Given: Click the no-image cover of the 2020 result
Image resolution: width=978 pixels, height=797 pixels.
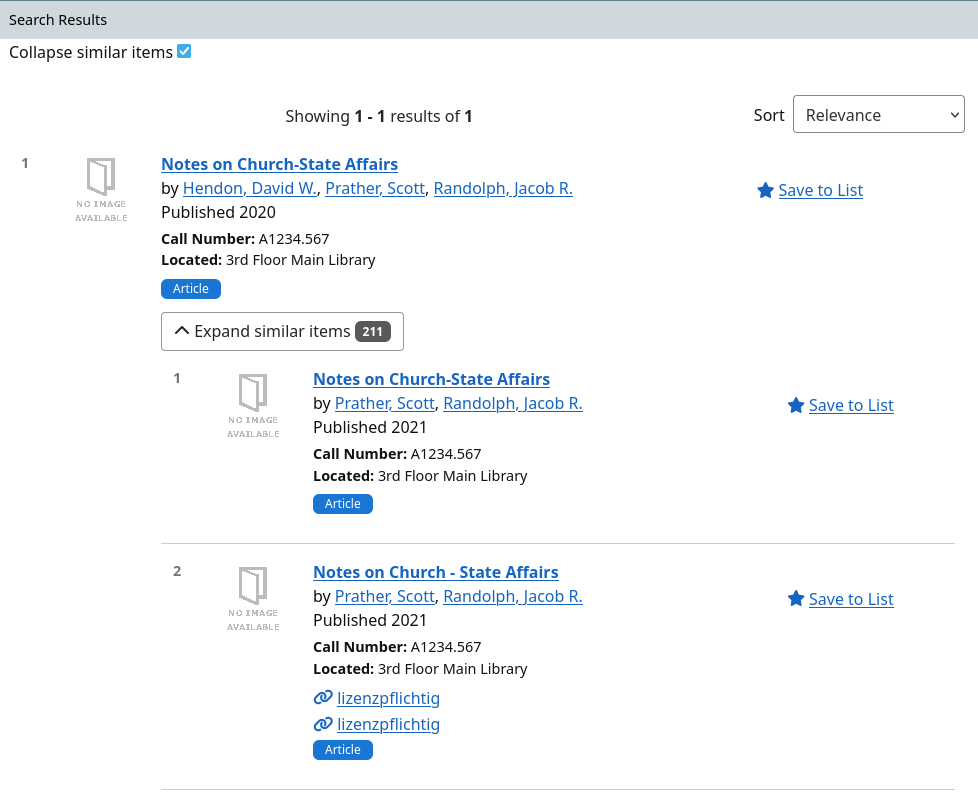Looking at the screenshot, I should click(101, 189).
